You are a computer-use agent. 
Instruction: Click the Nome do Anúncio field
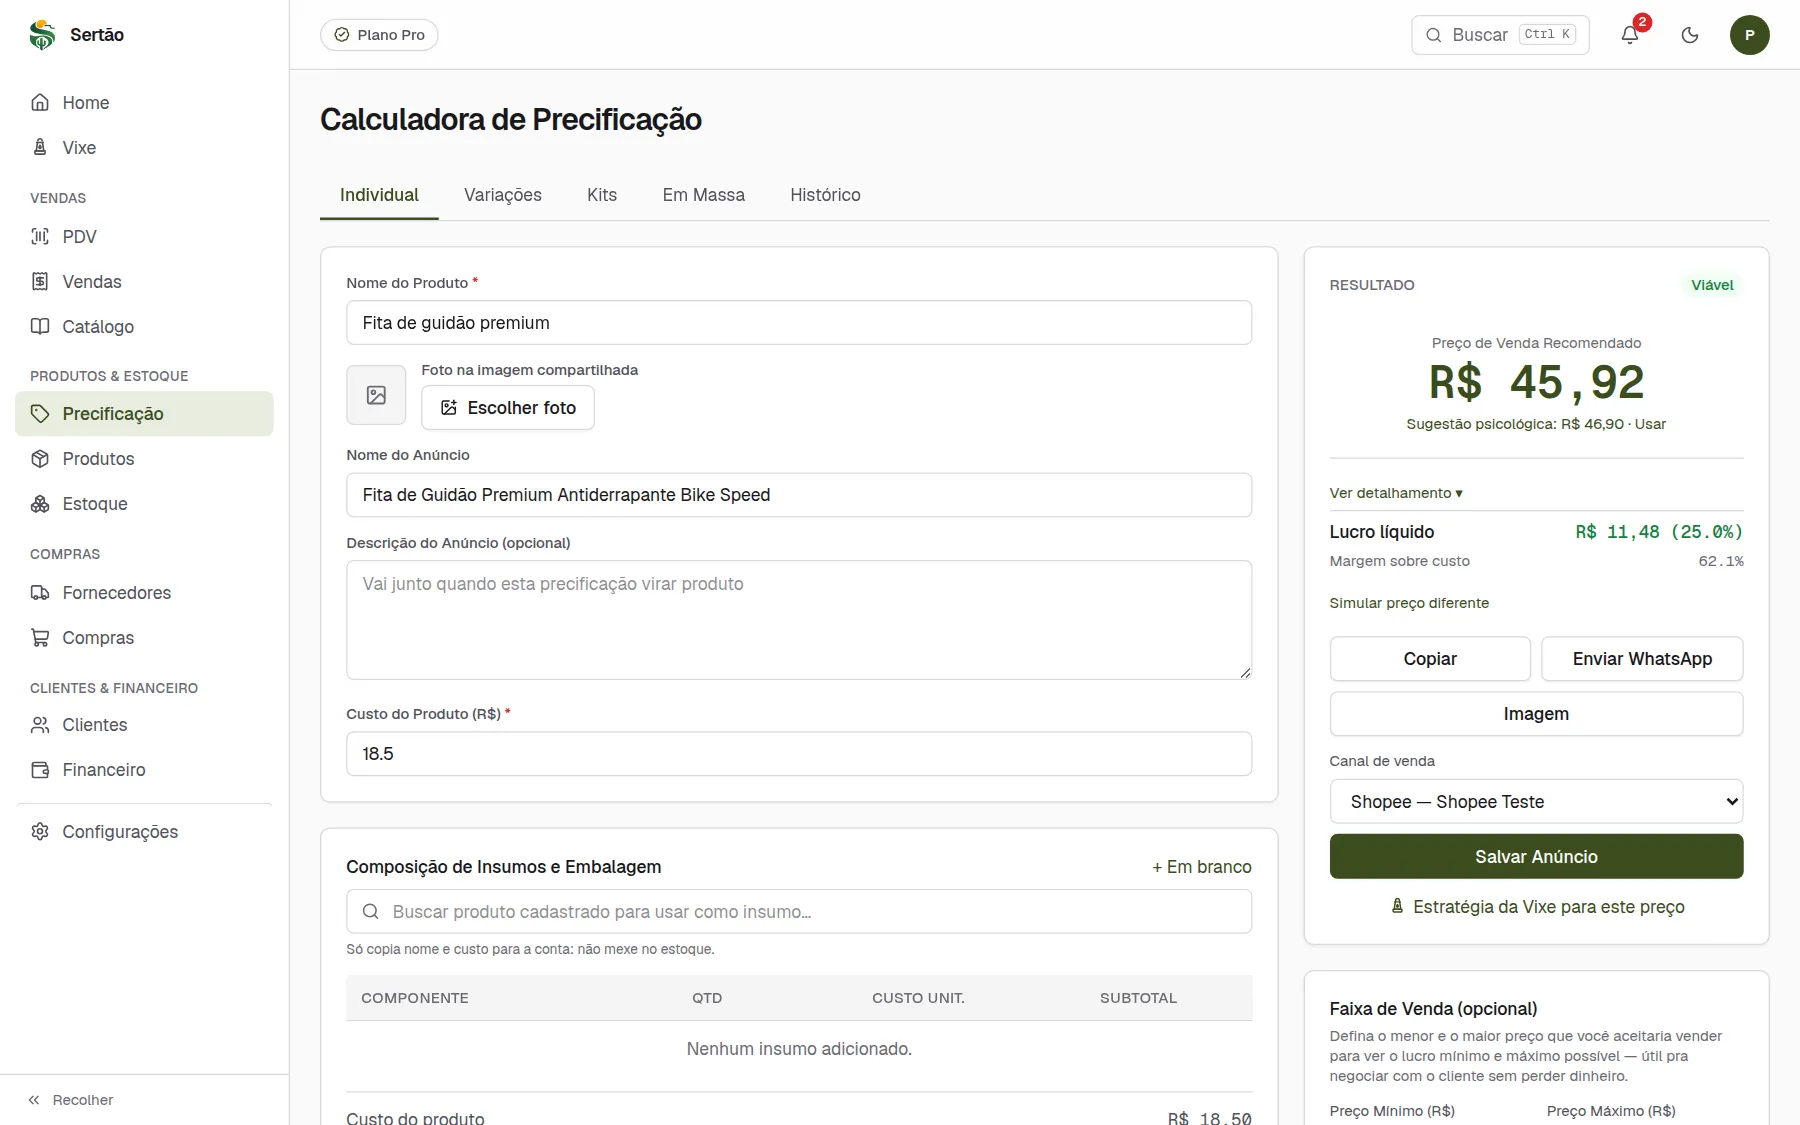(x=799, y=495)
